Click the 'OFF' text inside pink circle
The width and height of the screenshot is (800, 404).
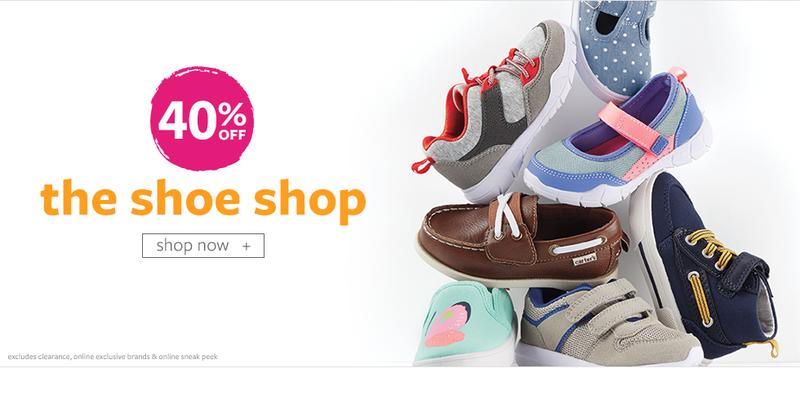232,135
